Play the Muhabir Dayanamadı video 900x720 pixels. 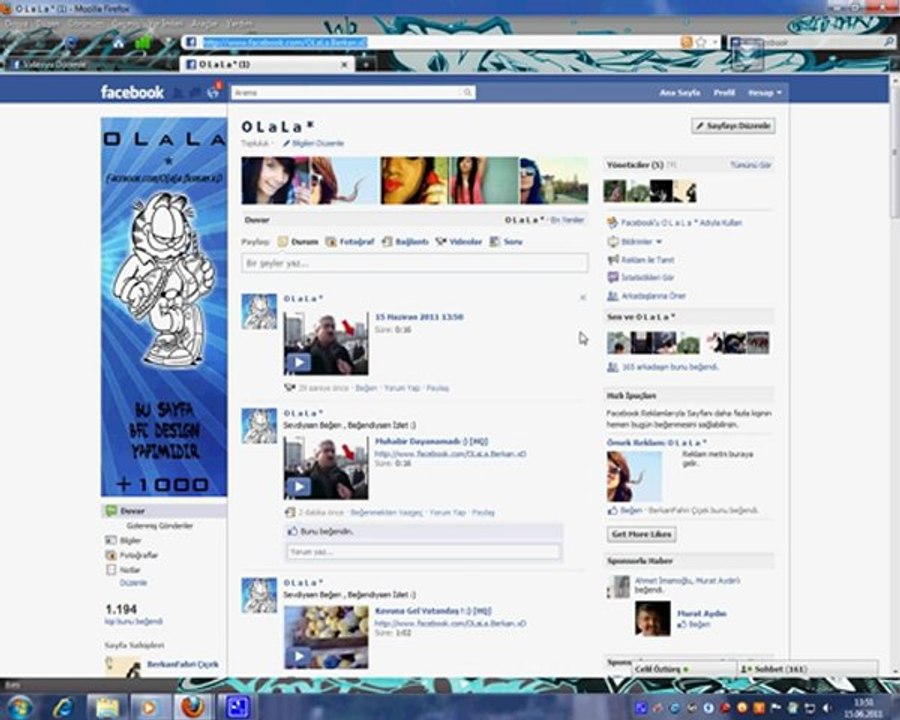click(298, 487)
